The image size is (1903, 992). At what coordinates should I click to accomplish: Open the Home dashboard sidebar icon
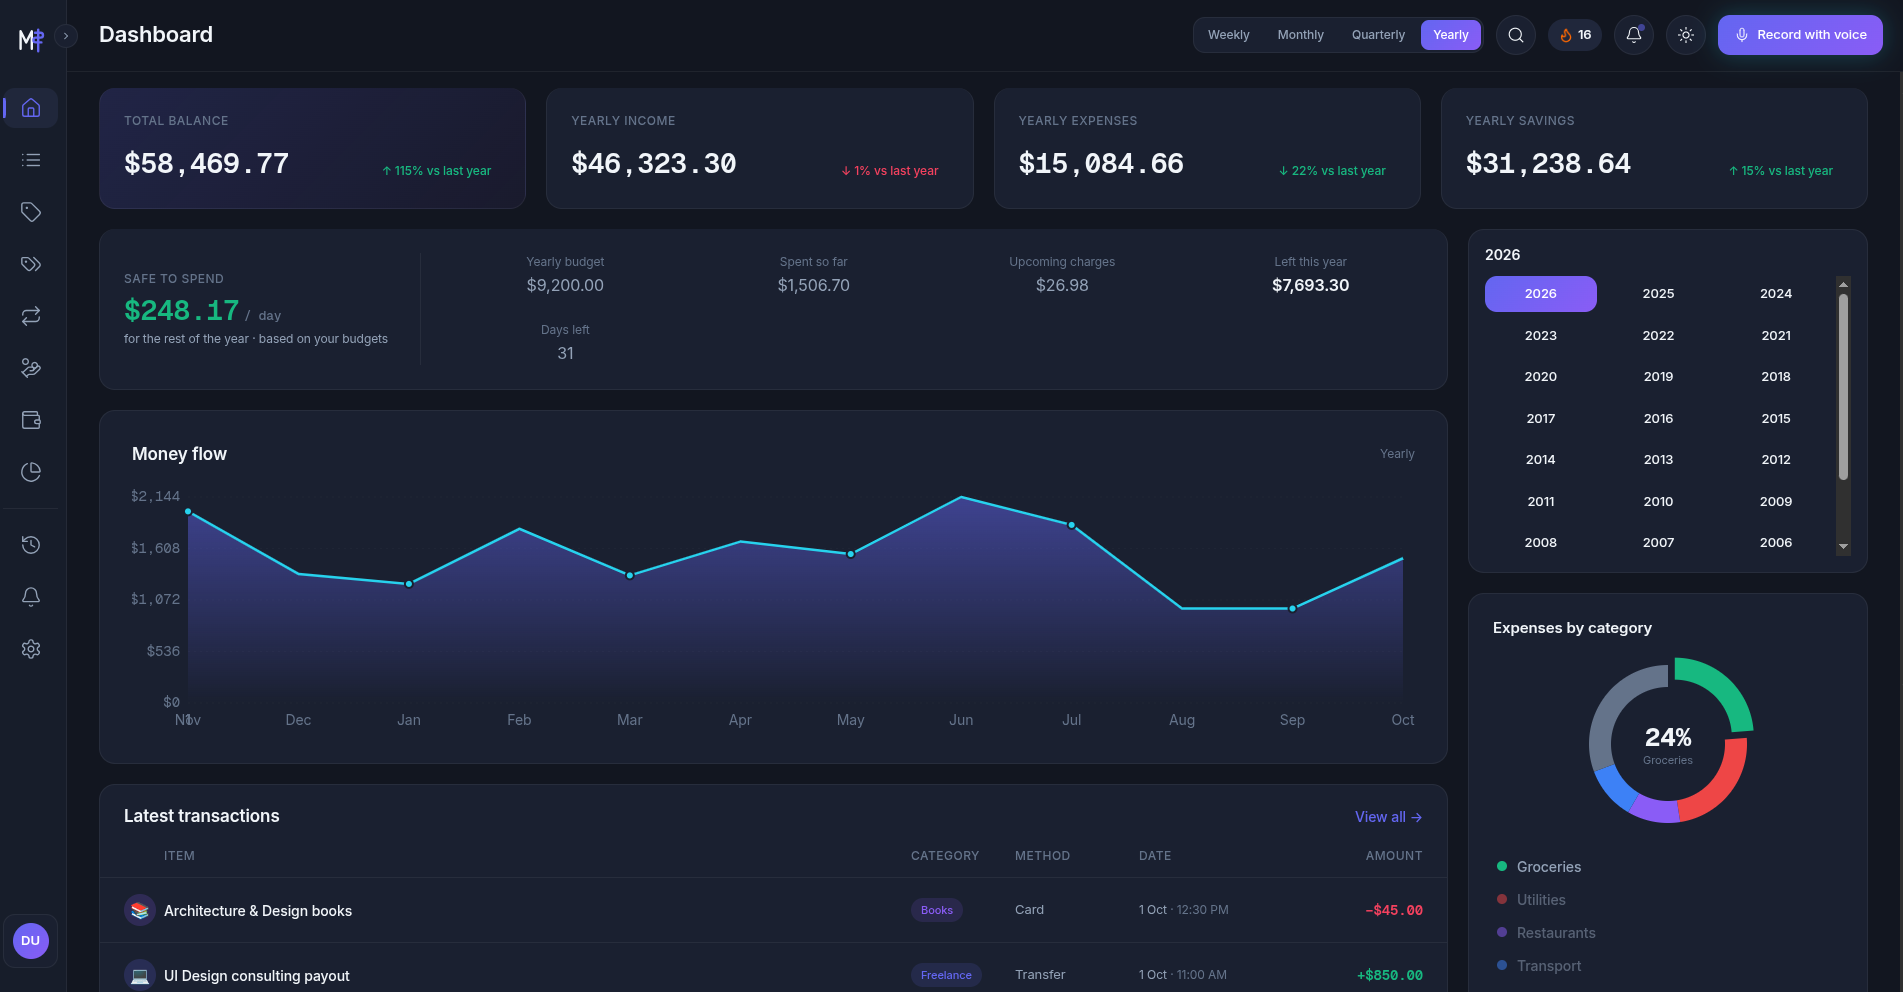coord(31,108)
